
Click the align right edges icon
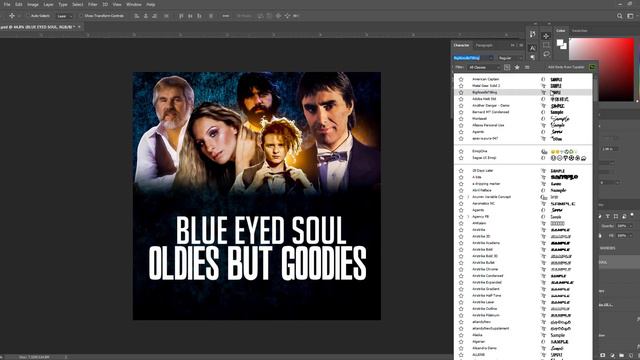pos(155,16)
